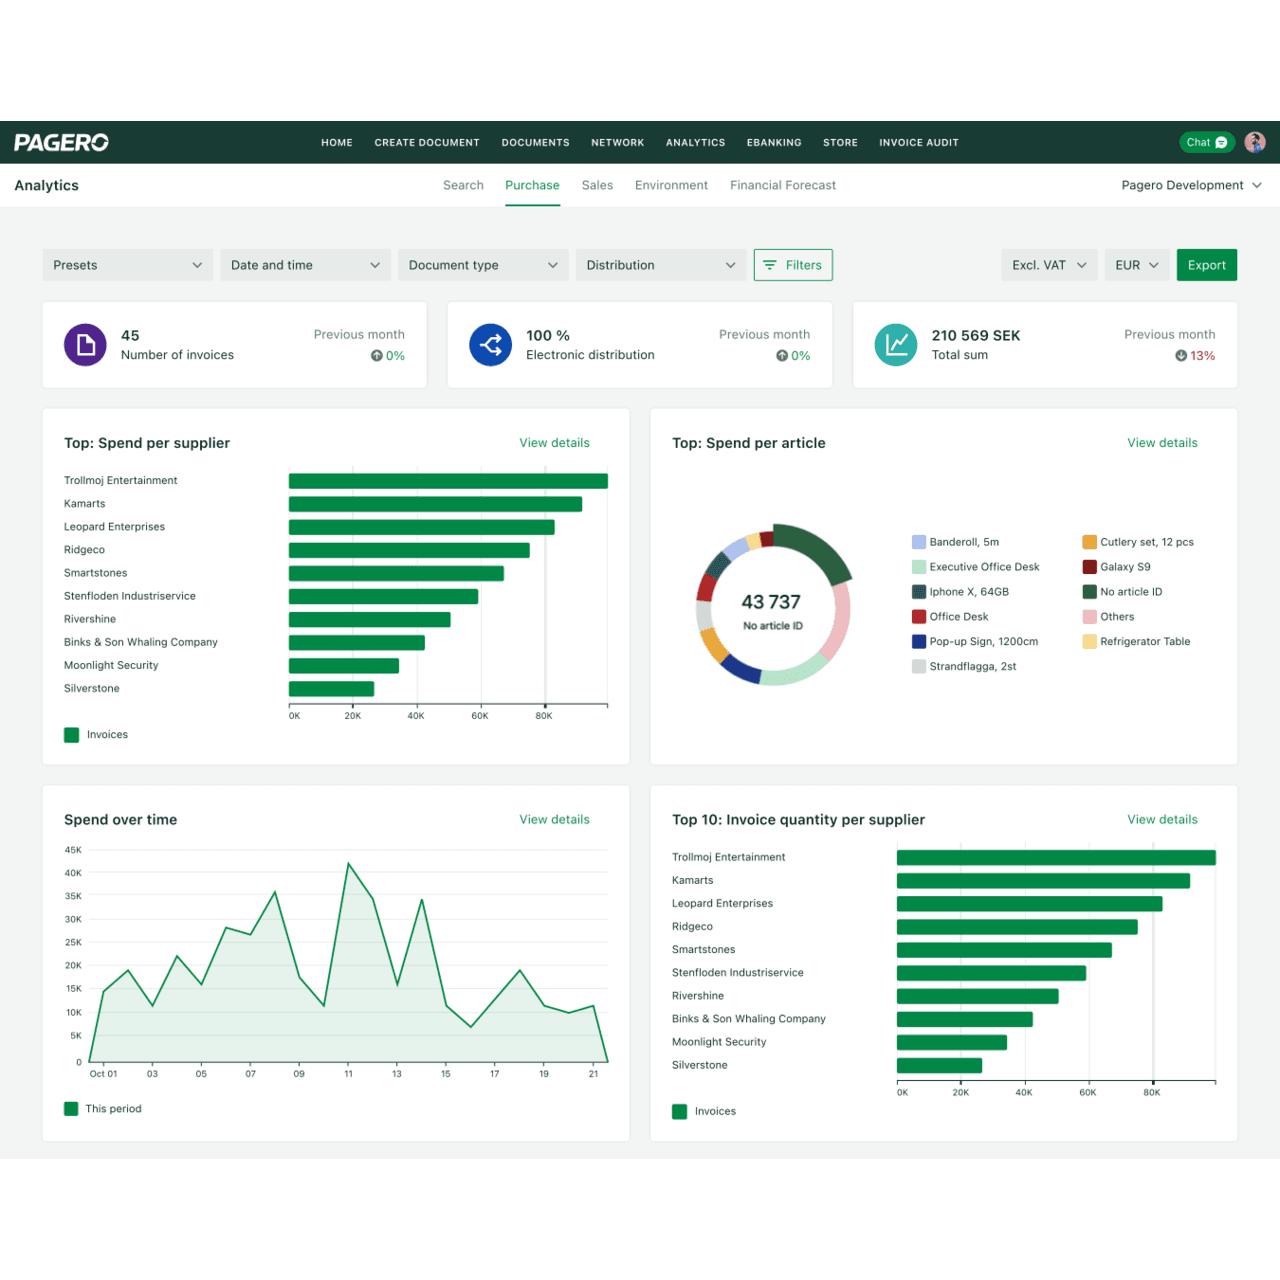Click the Refrigerator Table legend swatch

click(1090, 642)
